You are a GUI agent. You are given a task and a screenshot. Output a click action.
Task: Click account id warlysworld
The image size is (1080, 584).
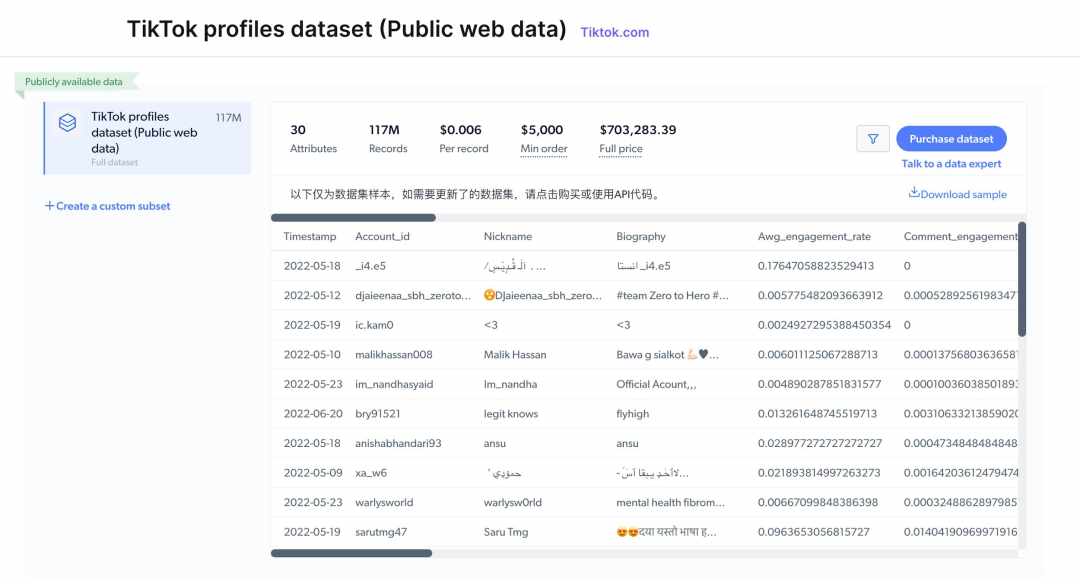tap(384, 503)
